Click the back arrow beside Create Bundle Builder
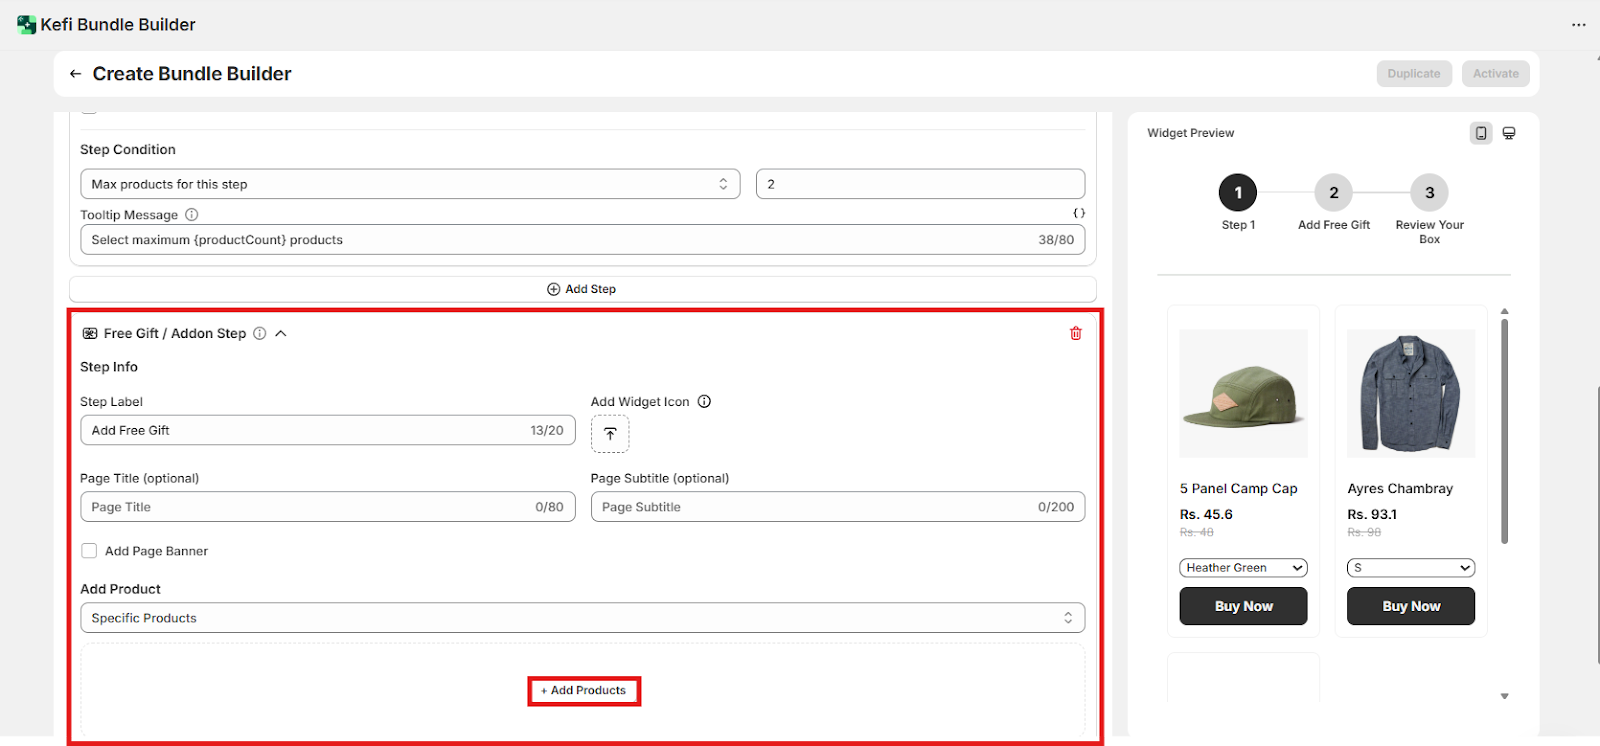Image resolution: width=1600 pixels, height=746 pixels. click(x=75, y=74)
